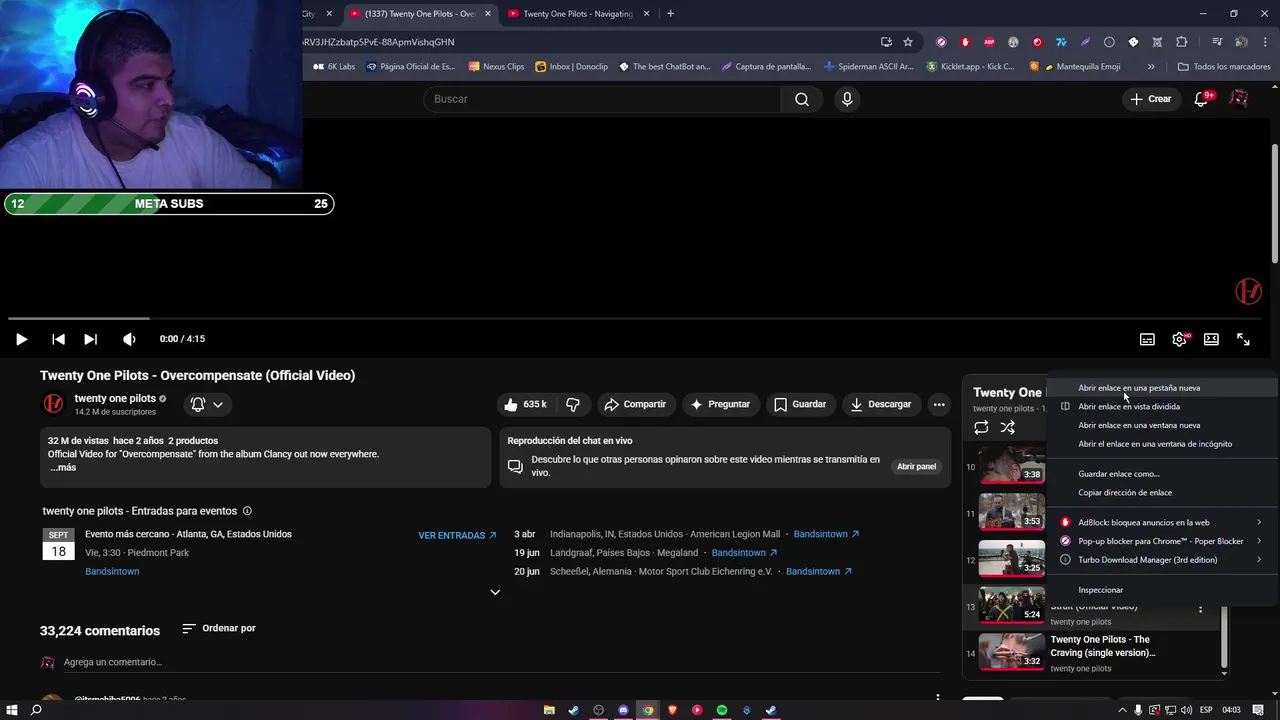Viewport: 1280px width, 720px height.
Task: Expand the description with ...más
Action: pyautogui.click(x=63, y=468)
